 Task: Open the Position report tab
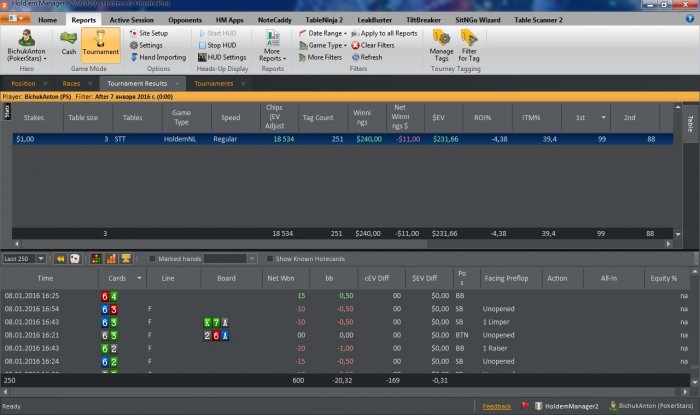(24, 83)
